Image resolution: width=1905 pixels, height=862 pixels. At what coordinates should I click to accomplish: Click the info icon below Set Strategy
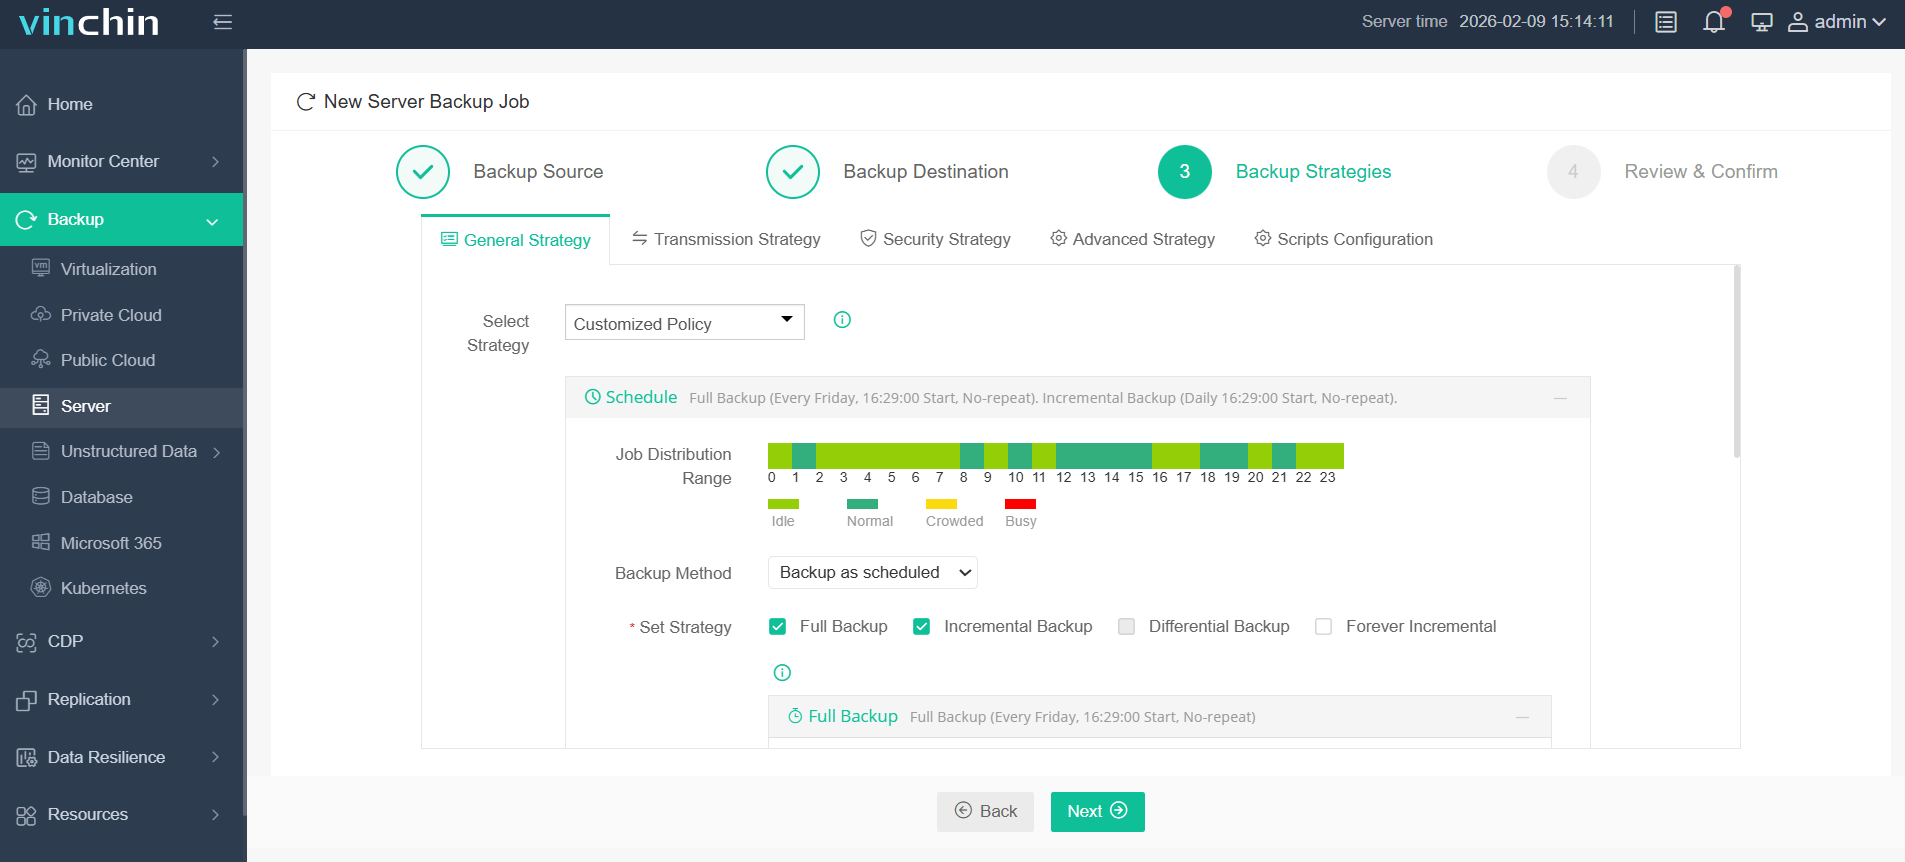(x=782, y=673)
